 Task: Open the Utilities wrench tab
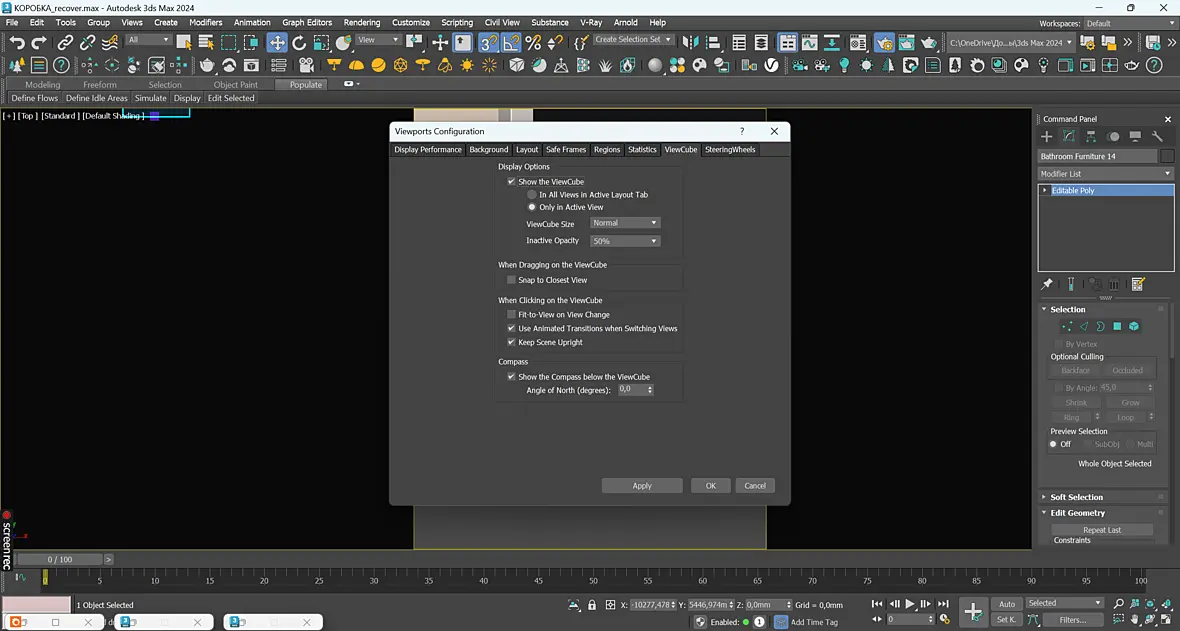1157,136
